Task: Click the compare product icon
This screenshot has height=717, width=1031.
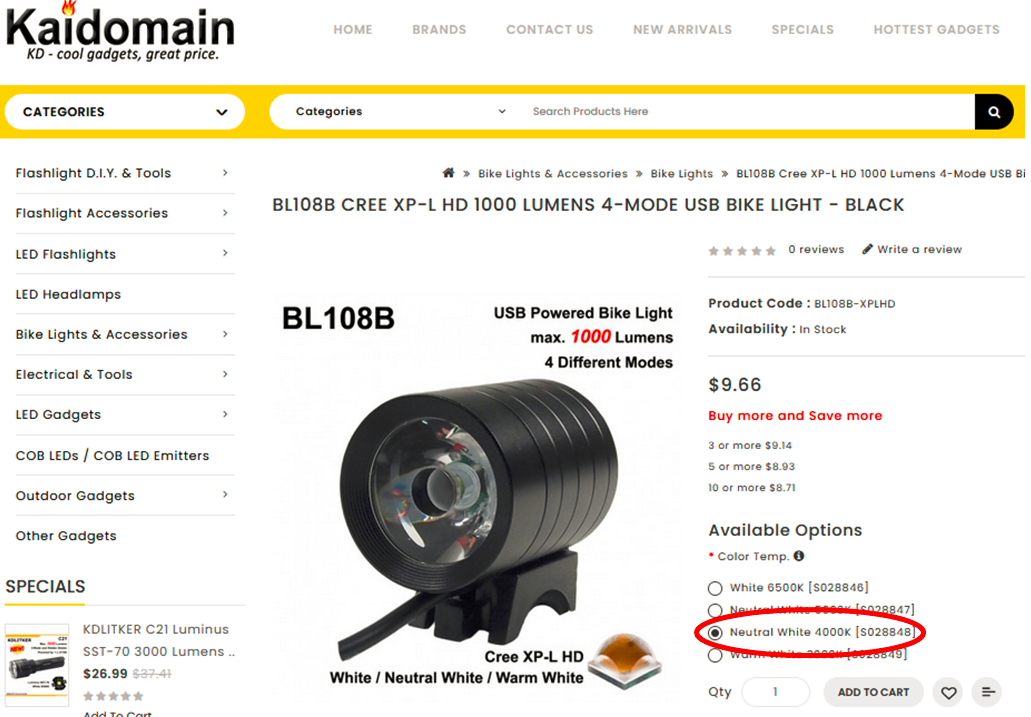Action: coord(987,692)
